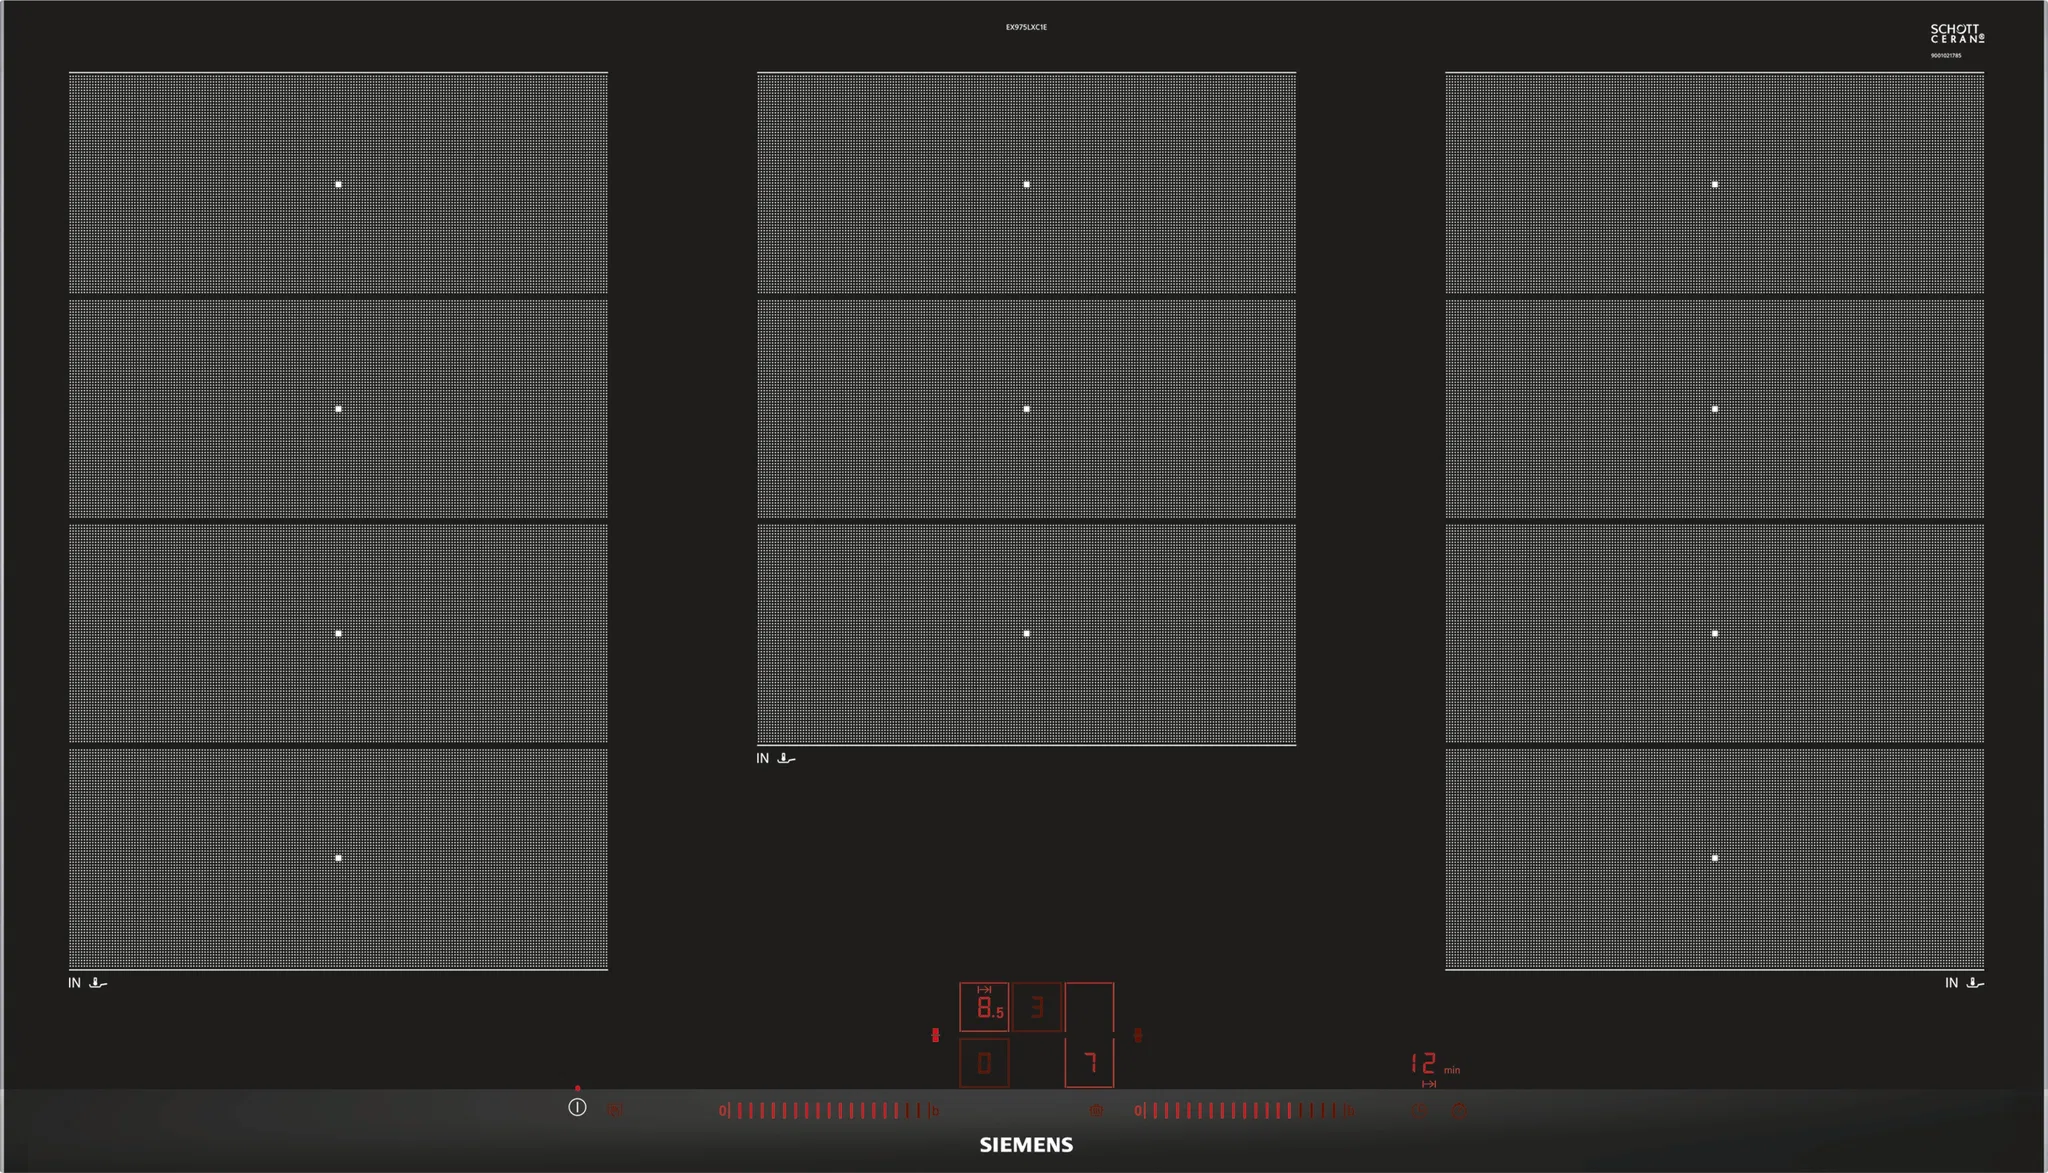The image size is (2048, 1173).
Task: Touch the top-right cooking zone center dot
Action: pyautogui.click(x=1714, y=185)
